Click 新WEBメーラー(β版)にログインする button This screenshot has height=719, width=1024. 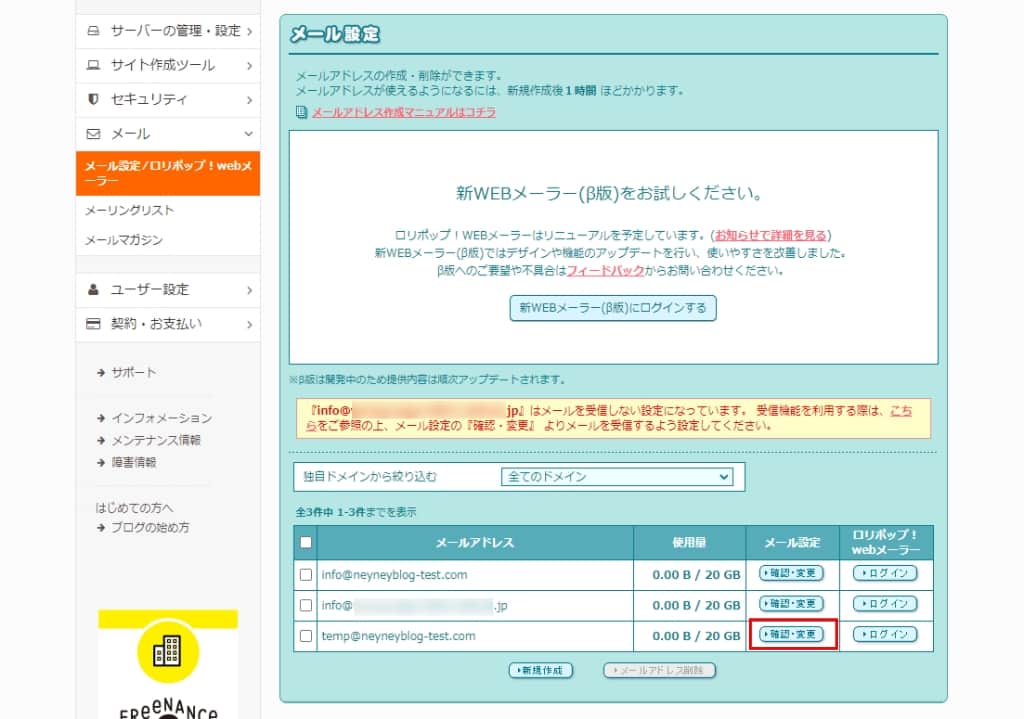[x=613, y=308]
